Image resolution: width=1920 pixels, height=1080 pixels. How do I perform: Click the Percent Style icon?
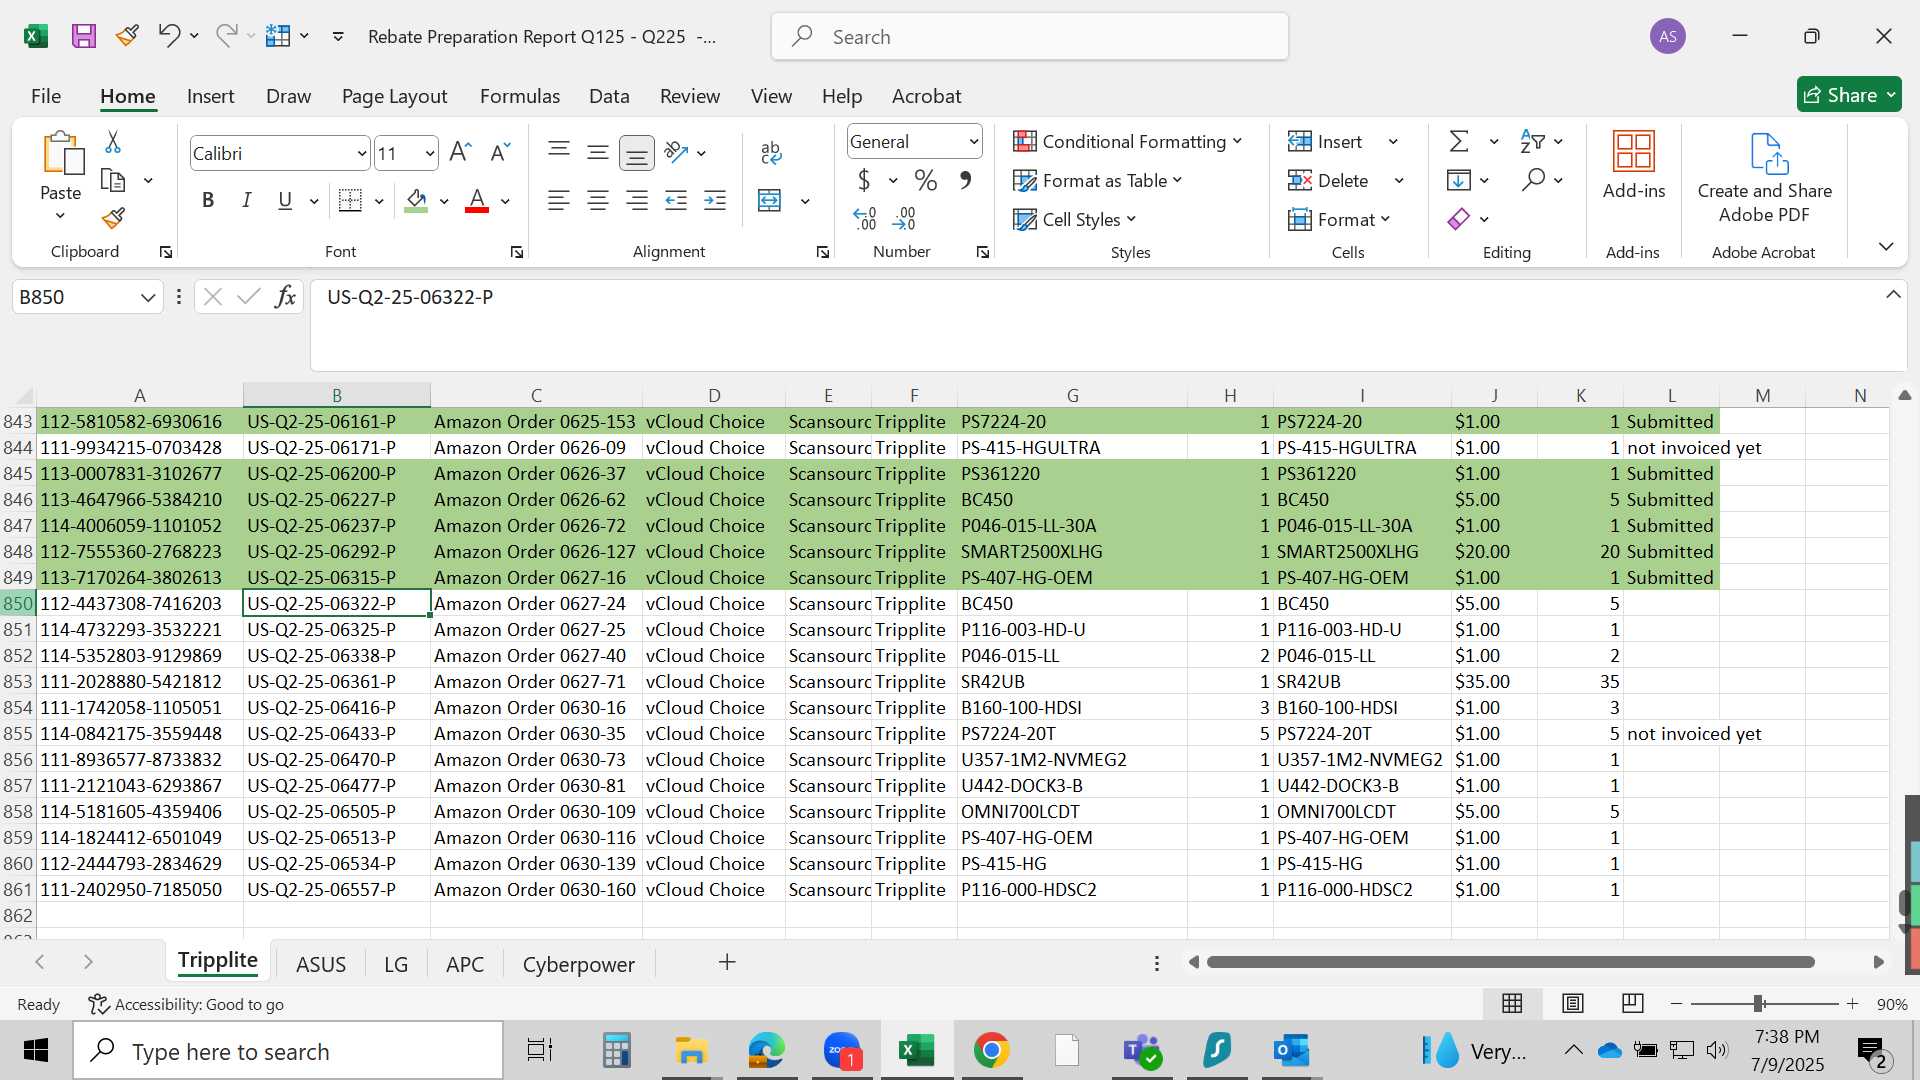(926, 181)
